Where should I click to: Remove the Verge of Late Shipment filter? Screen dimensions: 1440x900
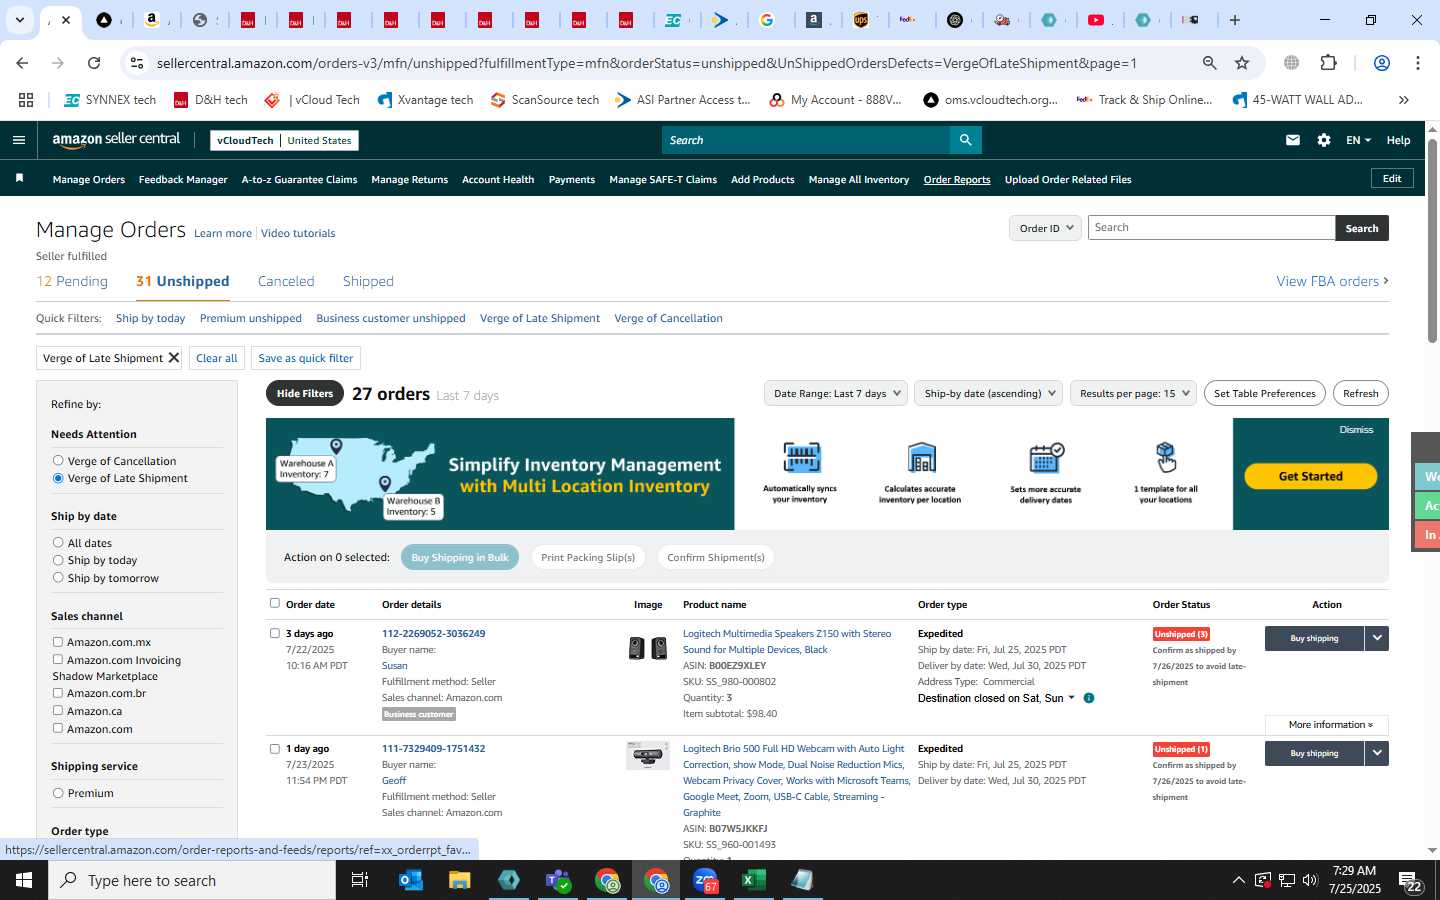(x=173, y=358)
